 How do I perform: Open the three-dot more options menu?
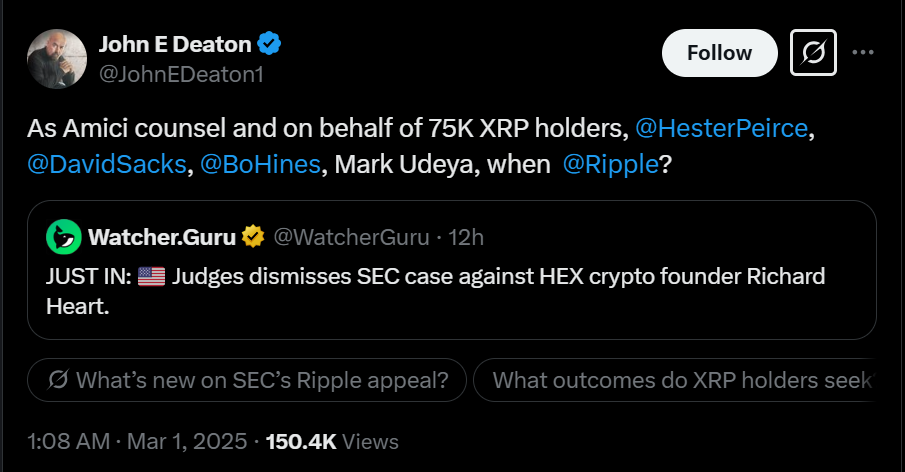point(863,53)
